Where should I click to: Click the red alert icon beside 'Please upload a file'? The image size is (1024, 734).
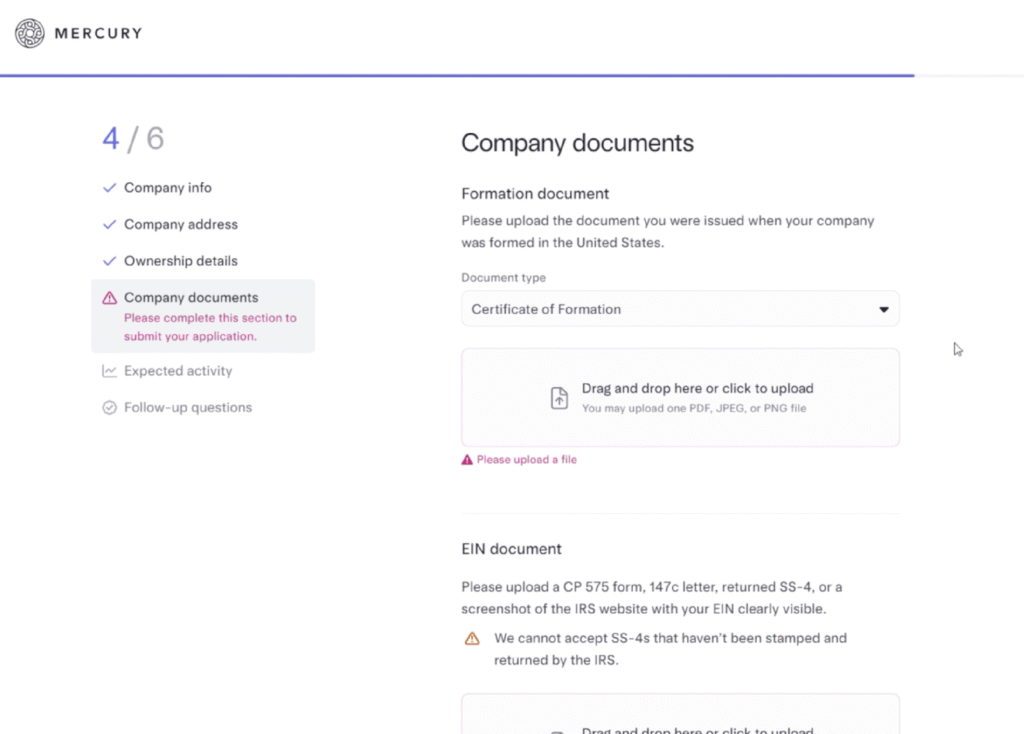[x=466, y=460]
